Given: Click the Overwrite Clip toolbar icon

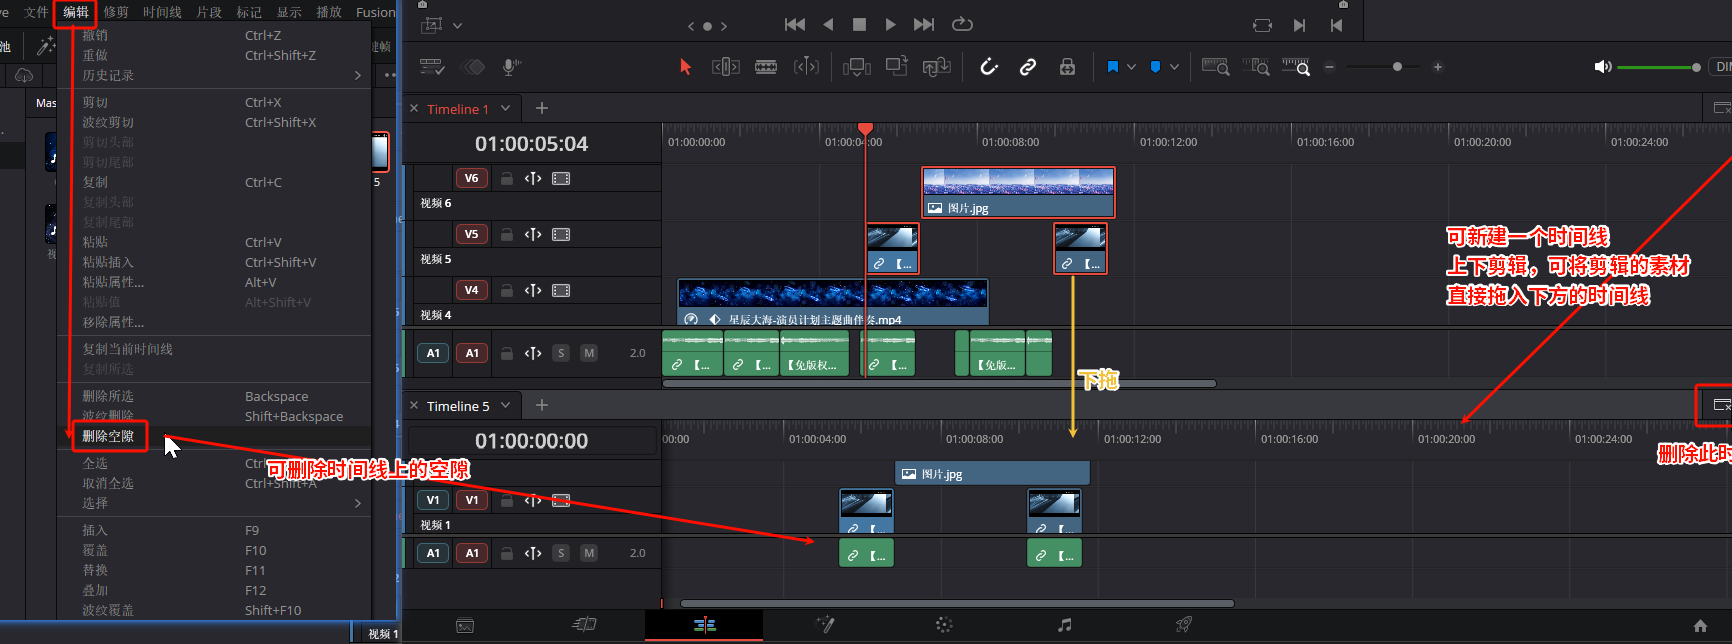Looking at the screenshot, I should pos(897,66).
